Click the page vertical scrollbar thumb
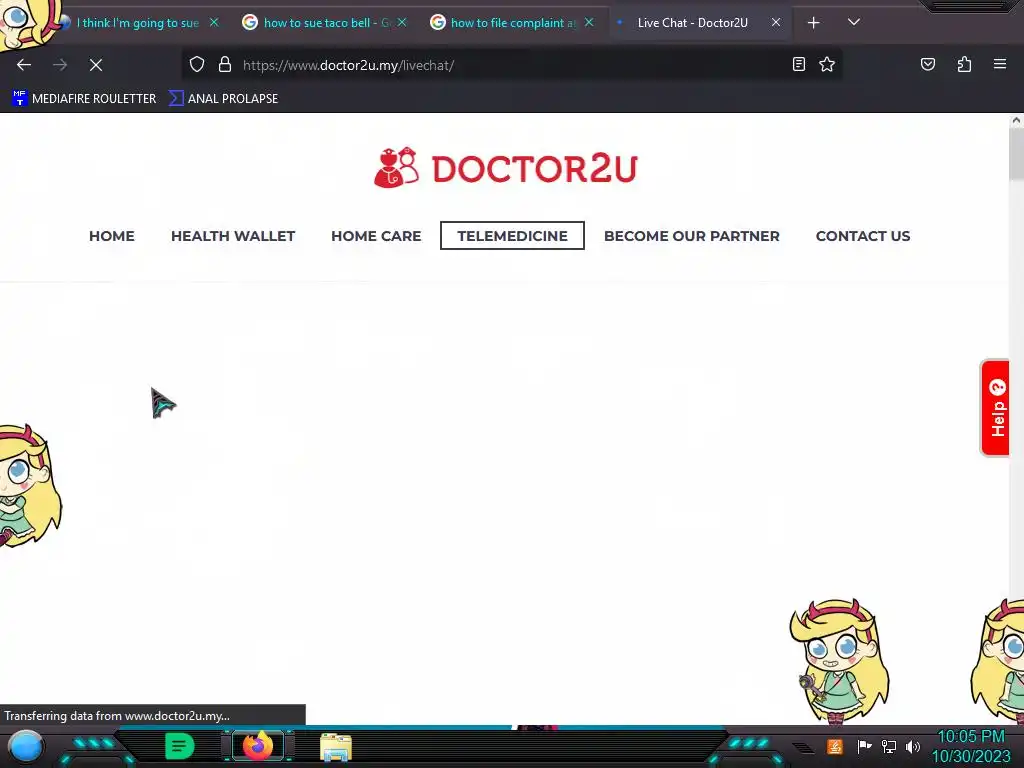This screenshot has height=768, width=1024. tap(1016, 153)
